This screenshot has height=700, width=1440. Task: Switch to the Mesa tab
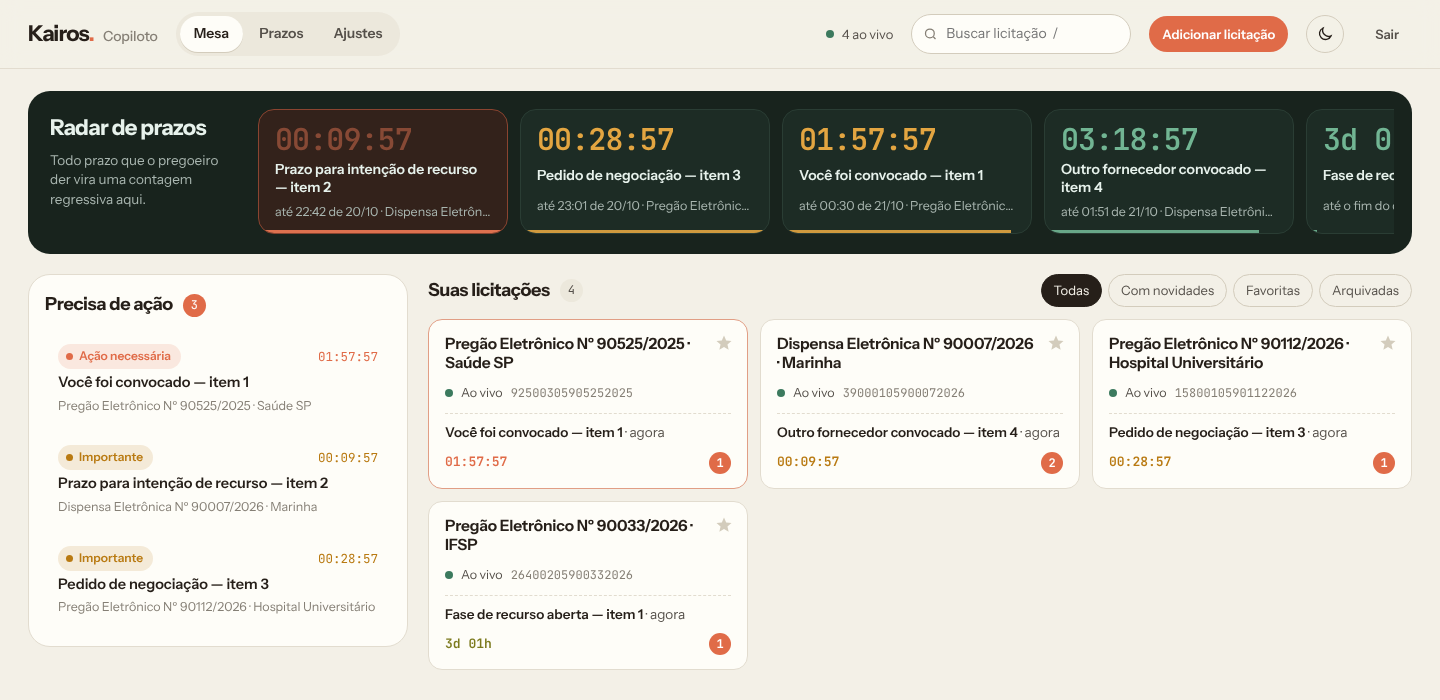pos(211,34)
